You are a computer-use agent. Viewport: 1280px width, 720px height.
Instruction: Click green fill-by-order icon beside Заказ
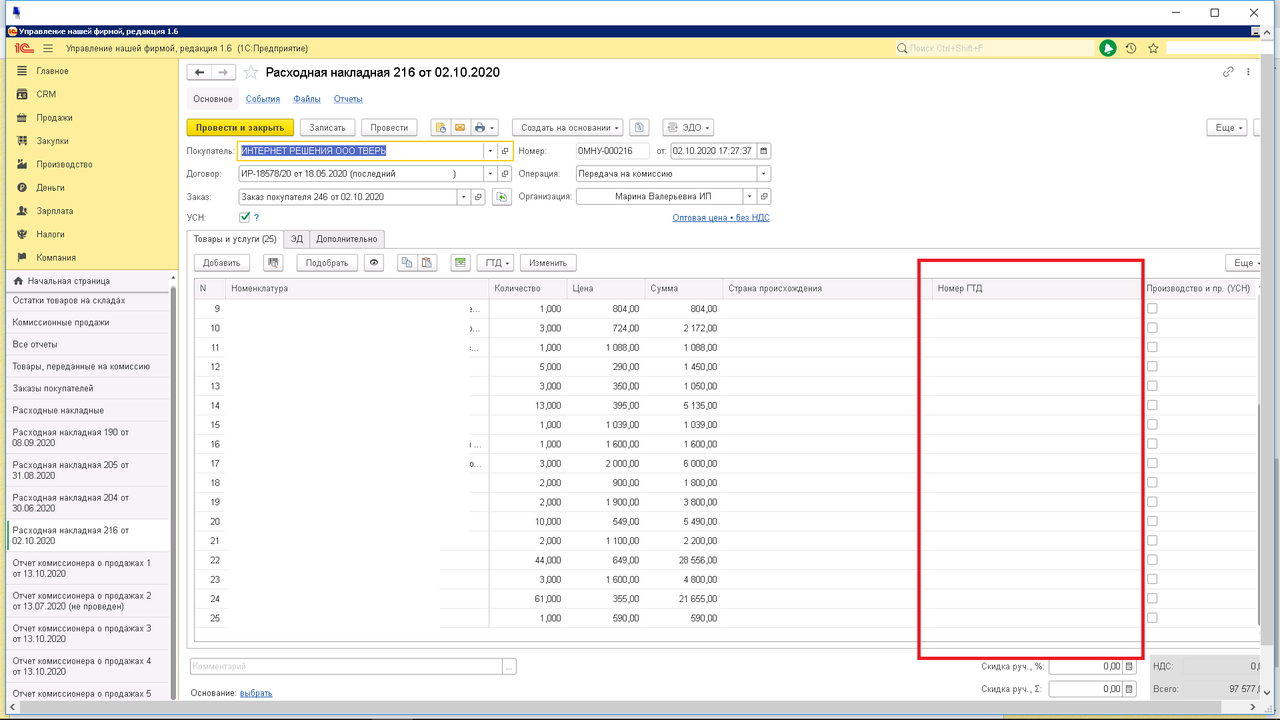click(x=503, y=196)
